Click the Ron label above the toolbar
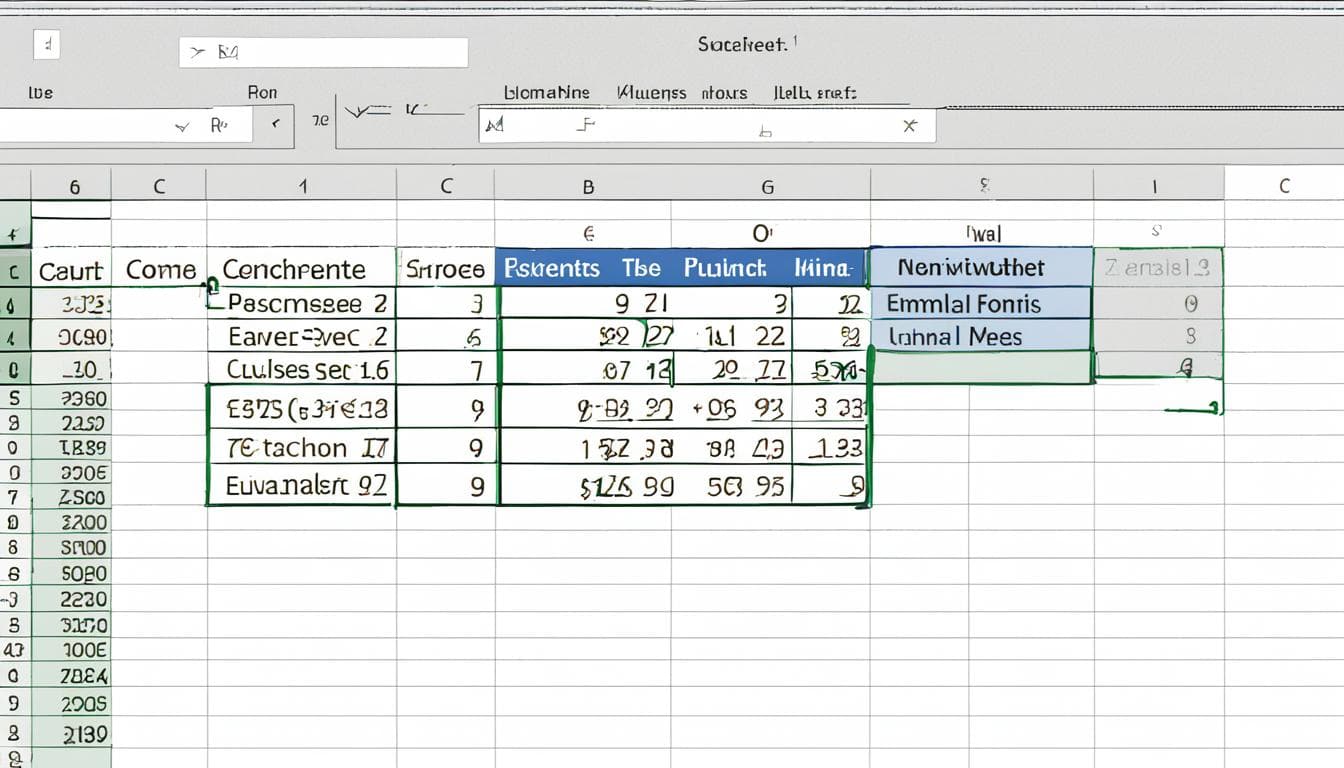Screen dimensions: 1344x768 pyautogui.click(x=263, y=92)
